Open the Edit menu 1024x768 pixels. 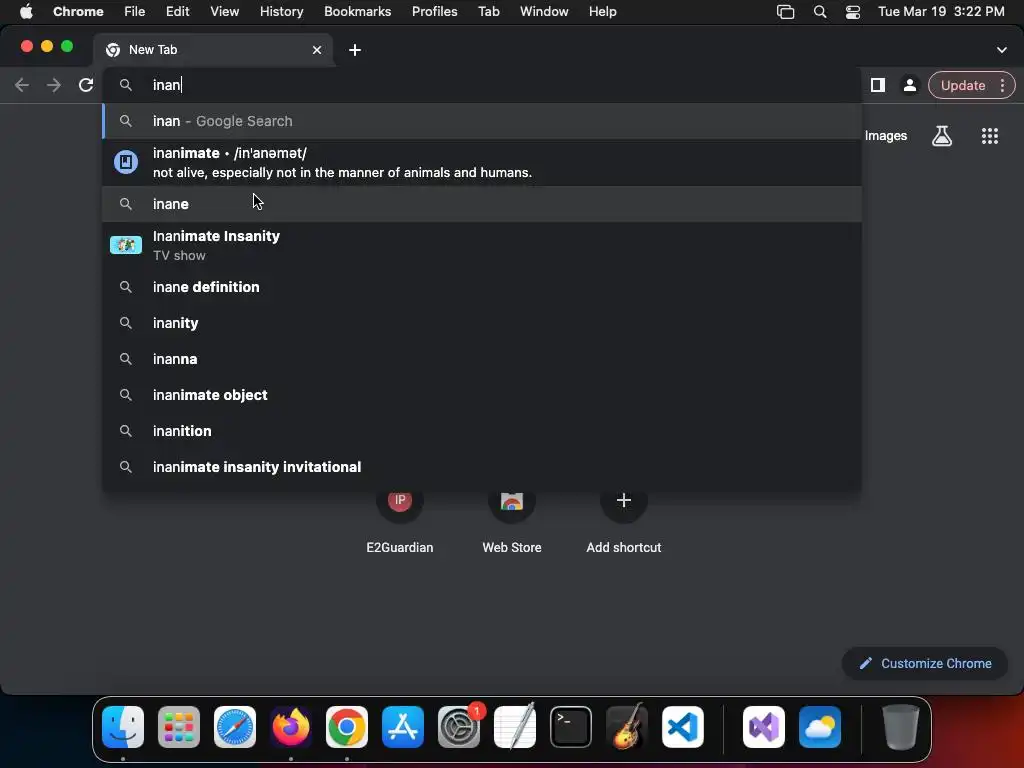[x=177, y=11]
